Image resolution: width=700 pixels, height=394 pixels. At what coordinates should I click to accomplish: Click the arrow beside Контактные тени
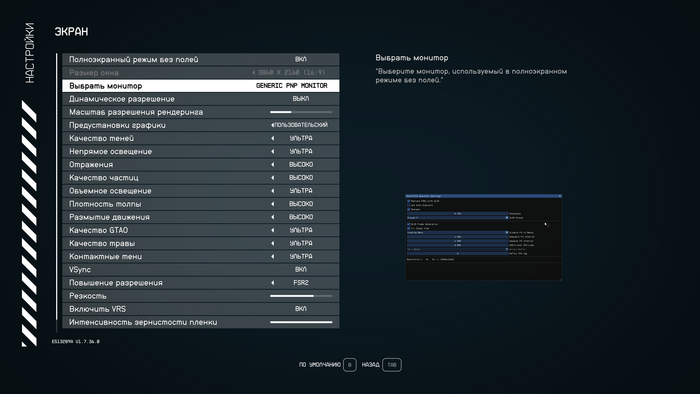[272, 257]
